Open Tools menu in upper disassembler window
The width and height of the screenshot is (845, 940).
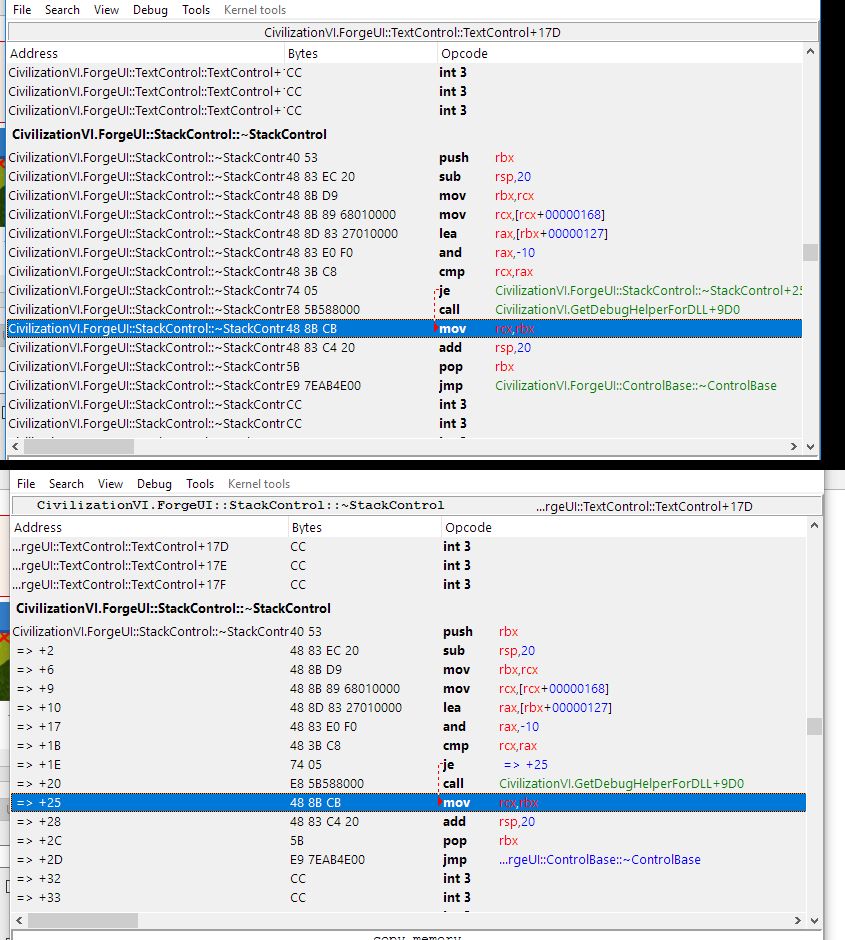(196, 10)
